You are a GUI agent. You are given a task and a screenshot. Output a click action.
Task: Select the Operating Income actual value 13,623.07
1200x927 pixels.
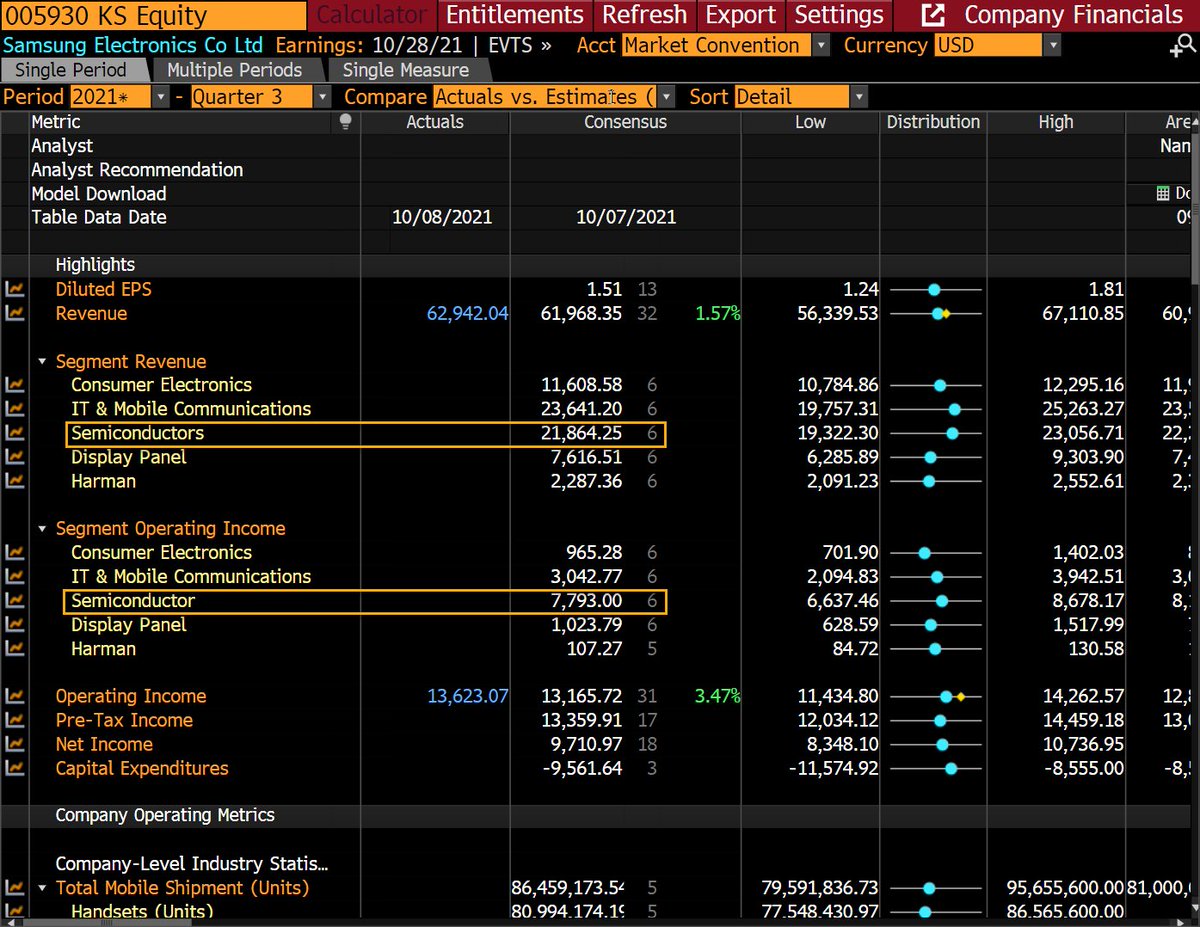467,696
